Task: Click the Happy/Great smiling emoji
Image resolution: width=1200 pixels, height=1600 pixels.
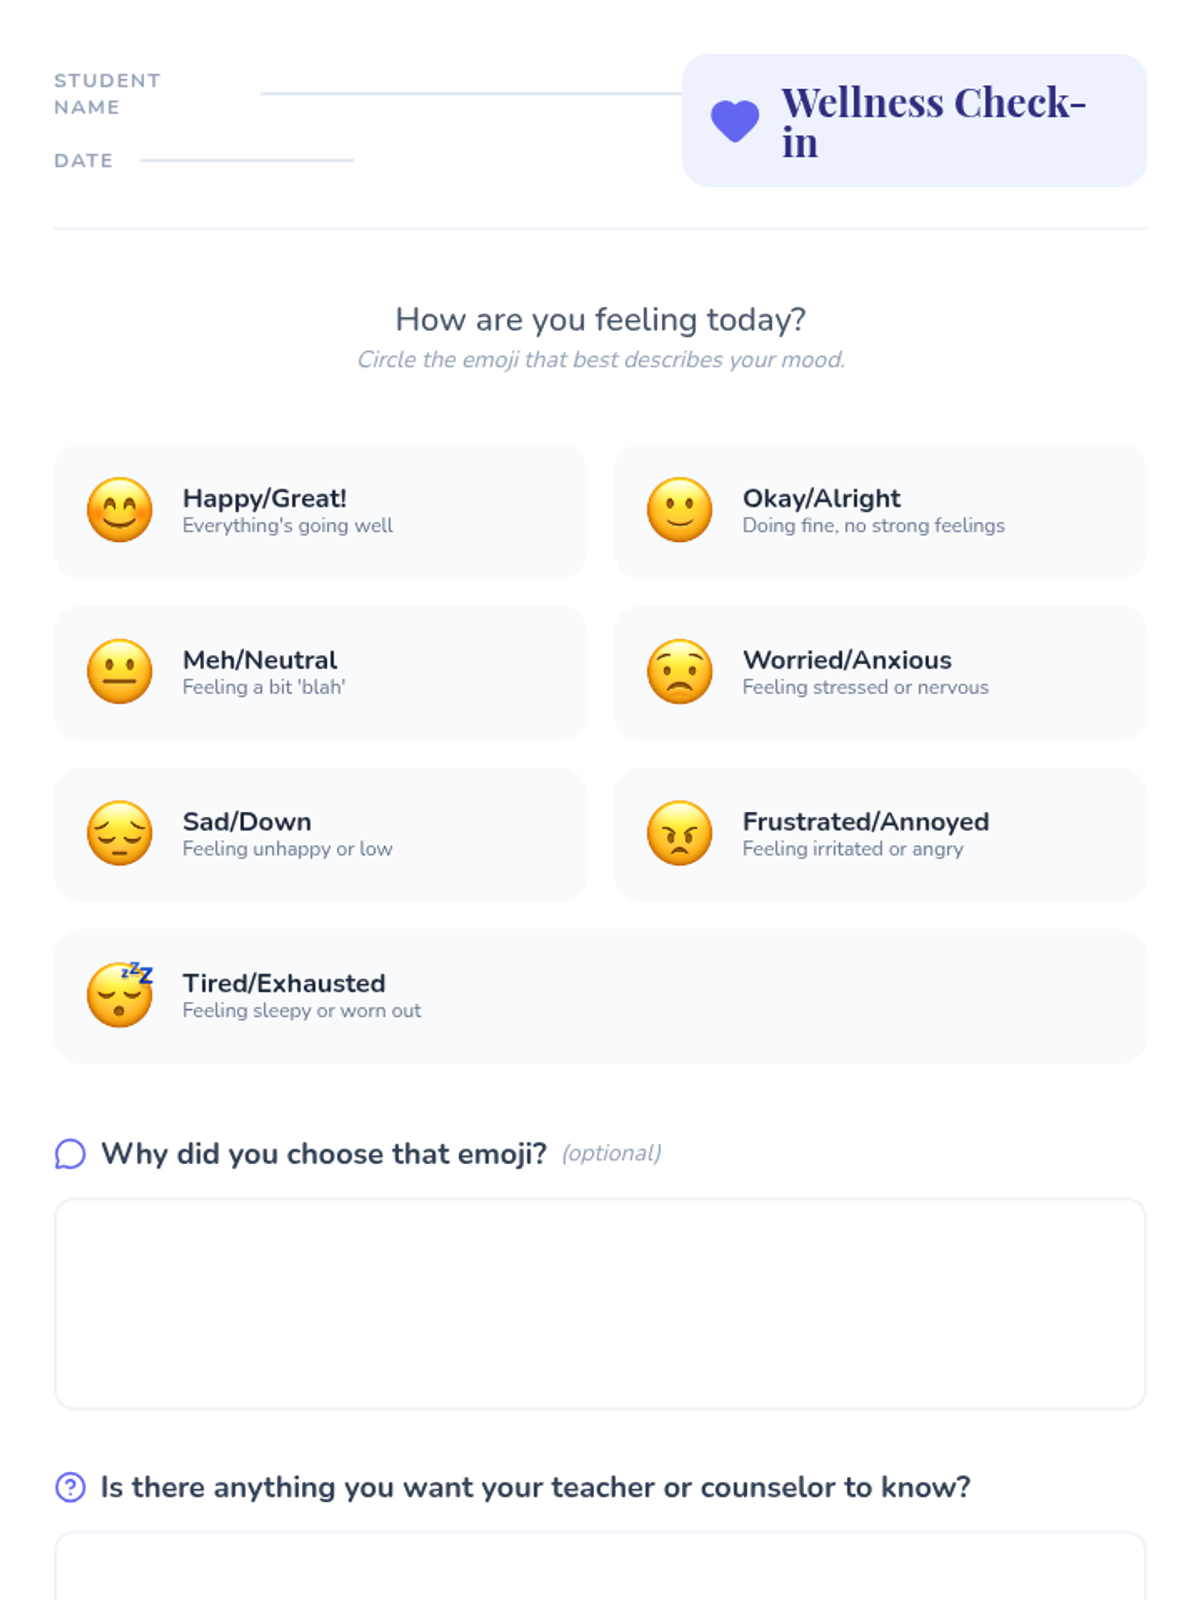Action: [x=120, y=510]
